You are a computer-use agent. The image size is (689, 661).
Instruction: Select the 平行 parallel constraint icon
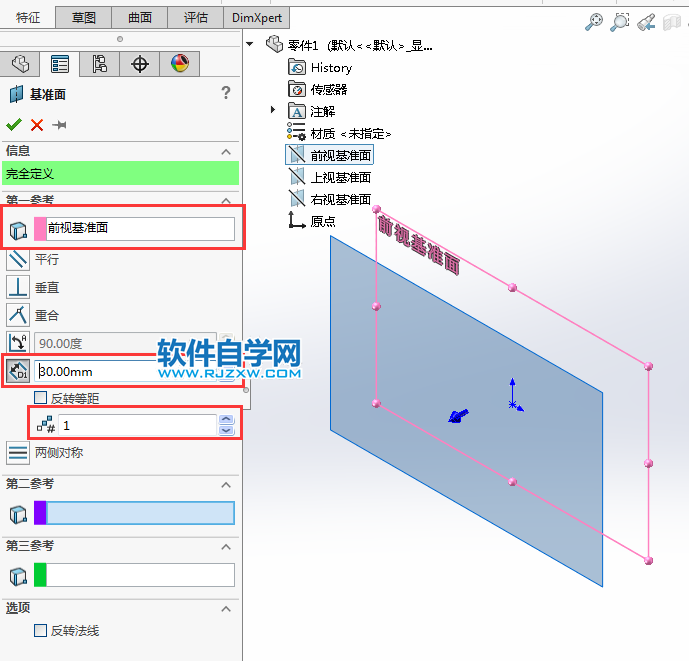pos(18,259)
